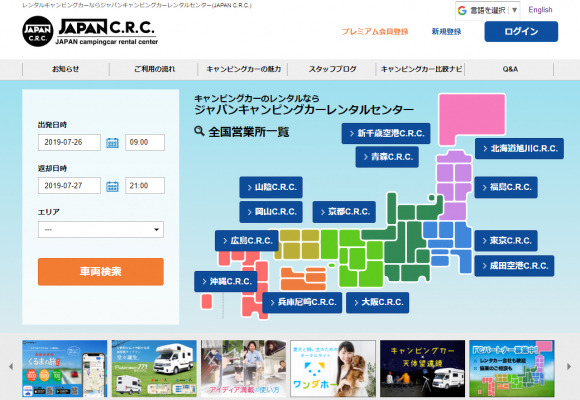Image resolution: width=580 pixels, height=400 pixels.
Task: Open the お知らせ navigation tab
Action: point(65,69)
